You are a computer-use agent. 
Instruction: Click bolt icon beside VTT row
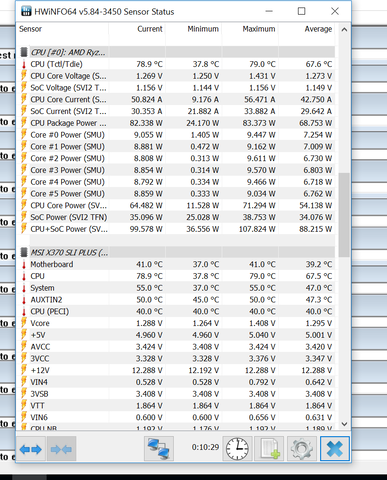click(24, 406)
